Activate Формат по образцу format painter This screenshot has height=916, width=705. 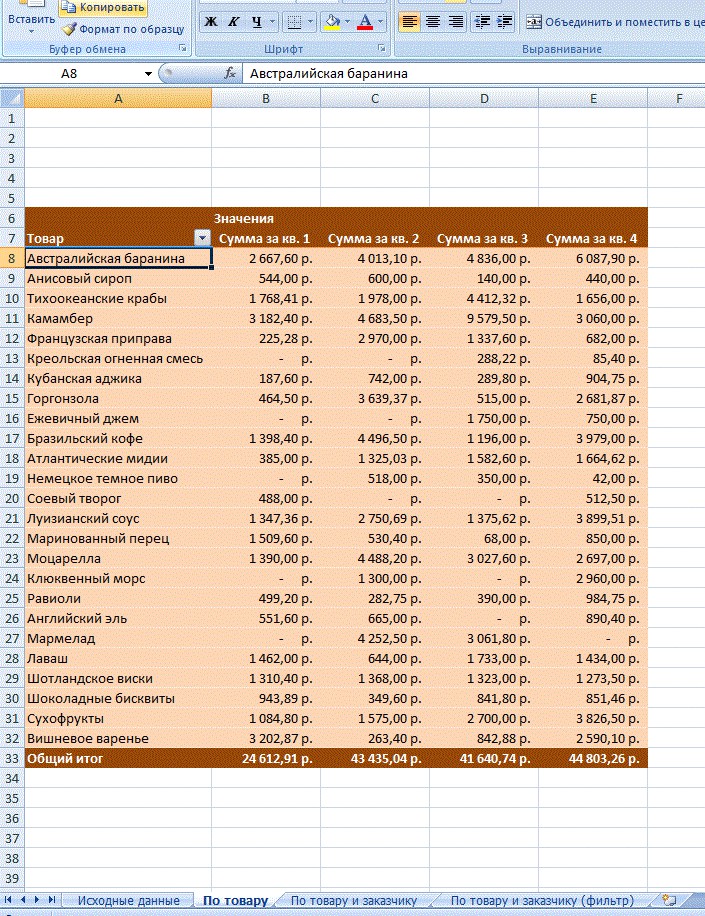(x=123, y=29)
